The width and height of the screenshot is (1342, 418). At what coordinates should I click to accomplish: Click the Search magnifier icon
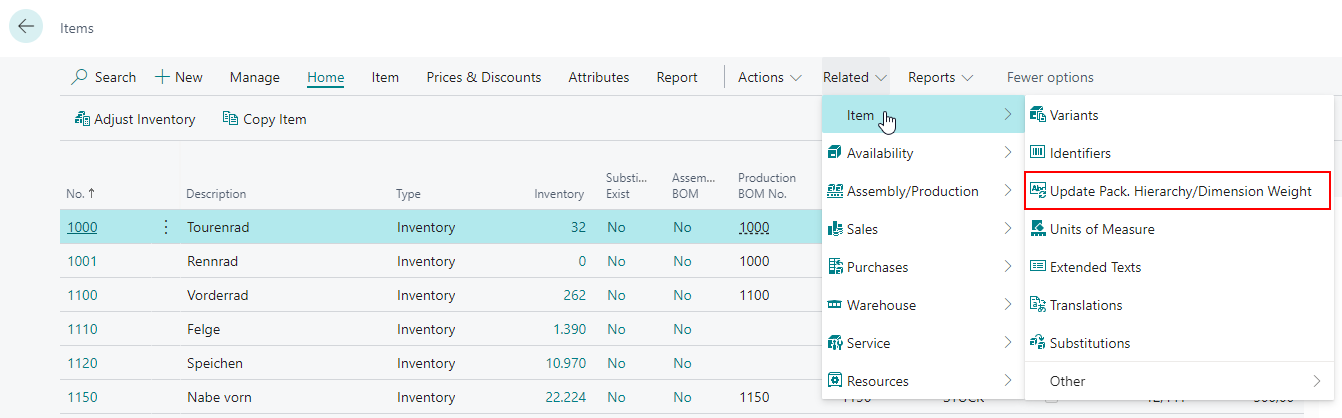point(80,78)
